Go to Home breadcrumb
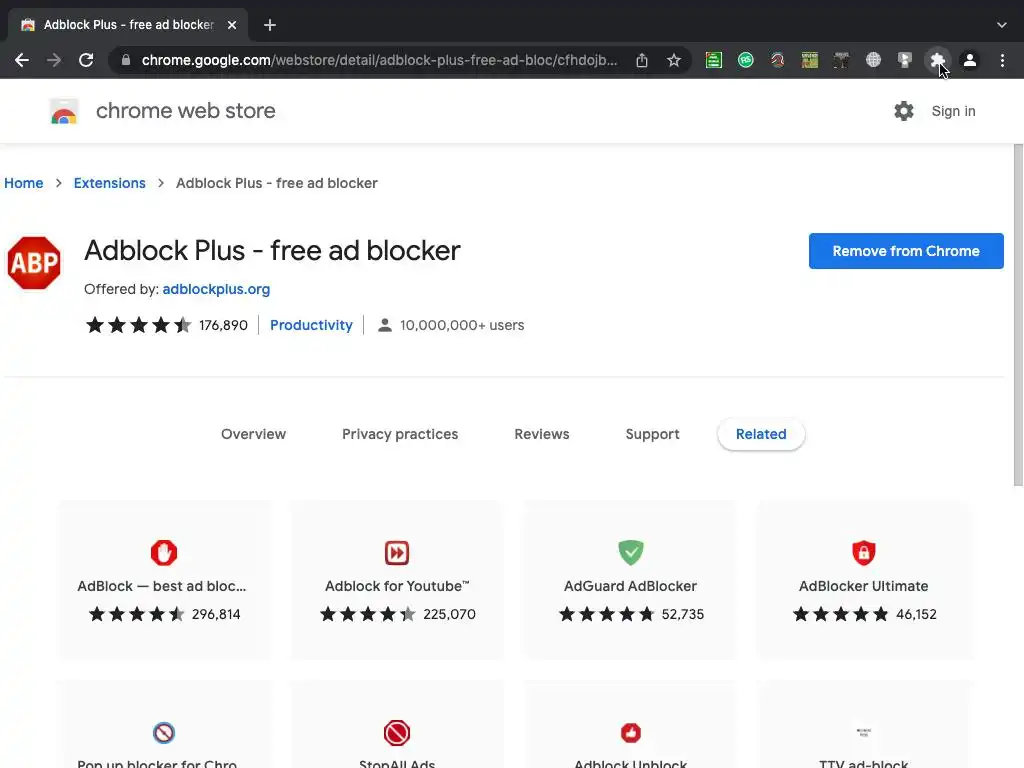This screenshot has width=1024, height=768. click(24, 183)
